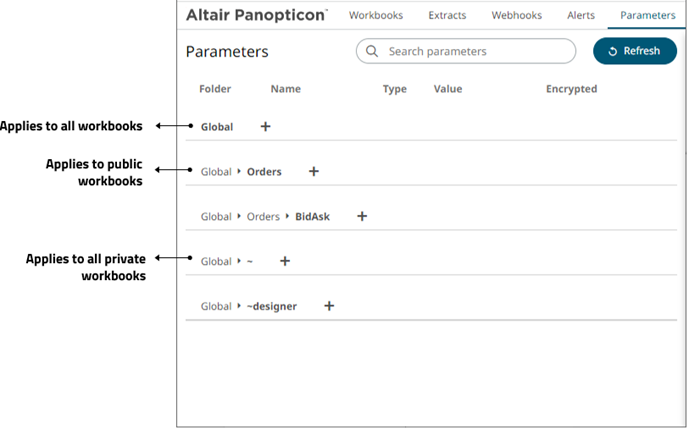Click the Altair Panopticon logo
The image size is (689, 430).
pos(257,15)
